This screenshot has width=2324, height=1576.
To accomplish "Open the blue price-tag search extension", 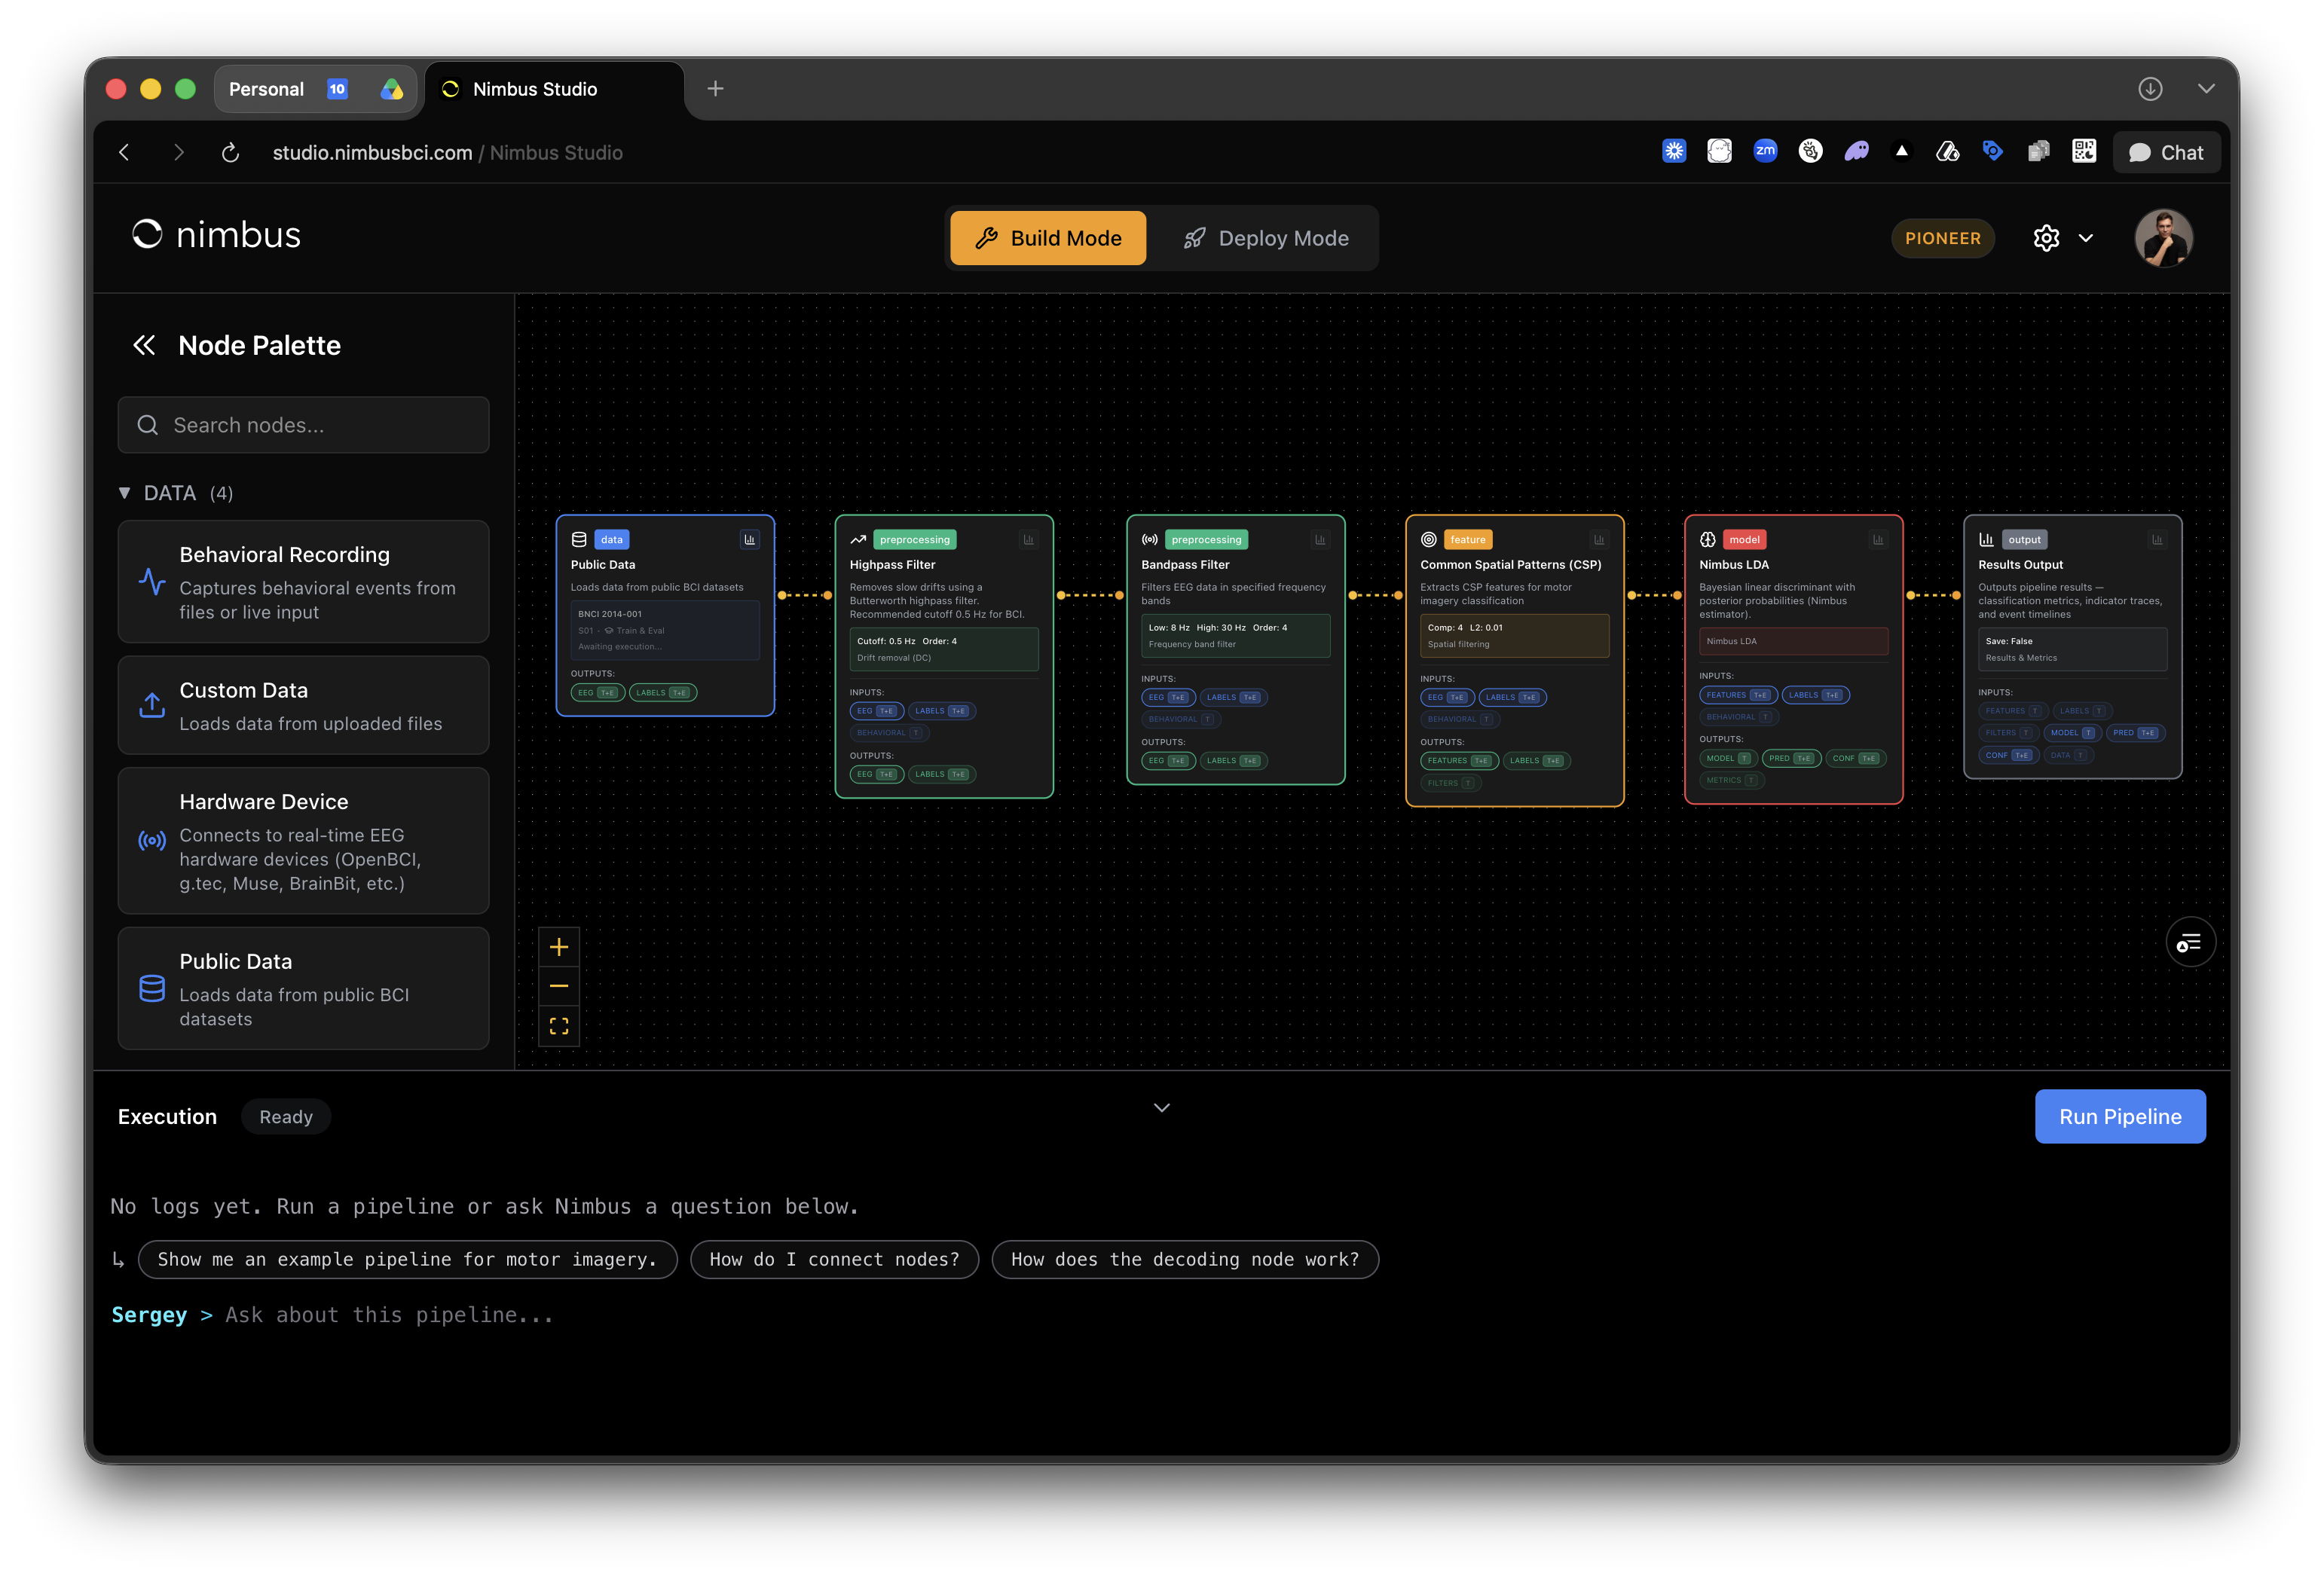I will 1993,151.
